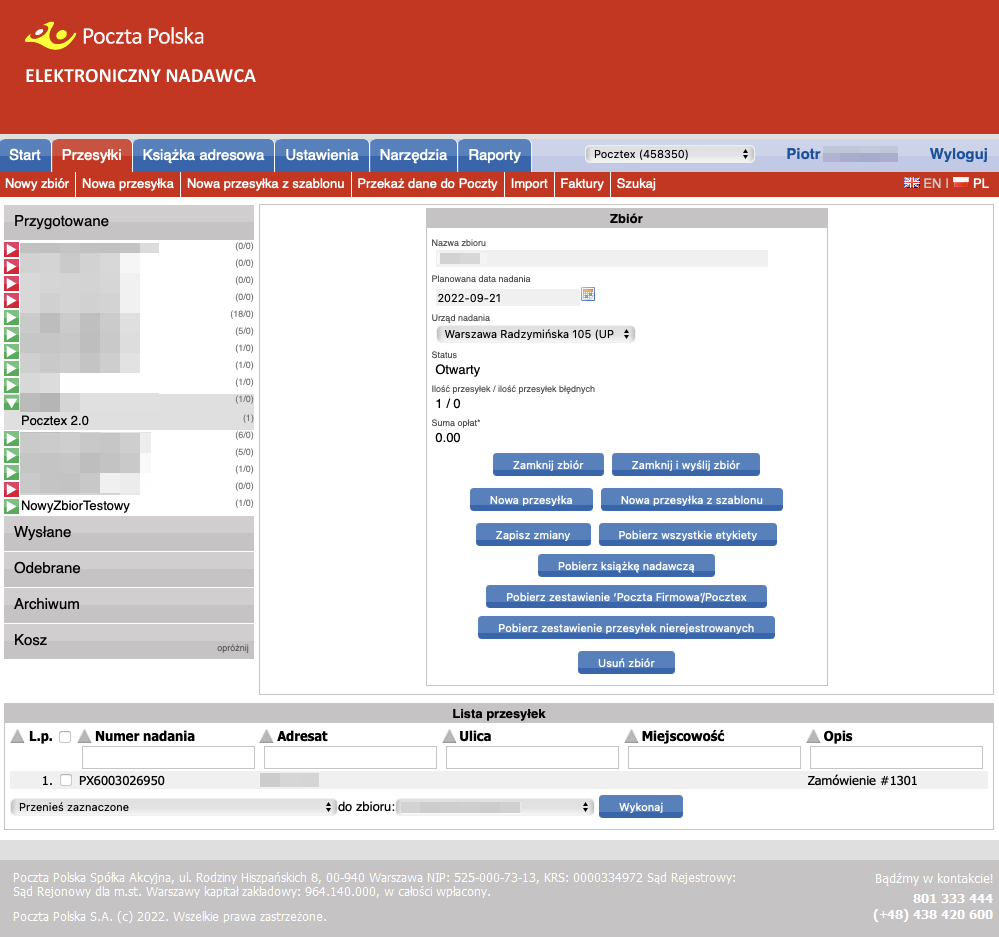Click the green arrow beside the (18/0) set

11,317
